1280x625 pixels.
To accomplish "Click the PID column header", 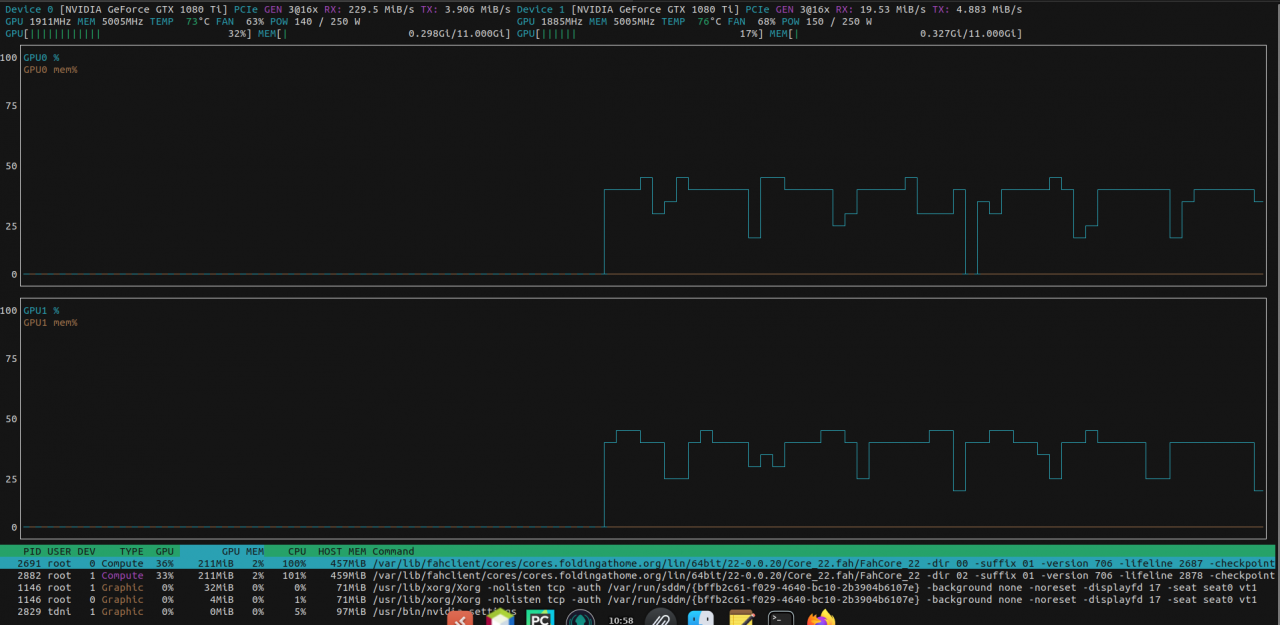I will click(32, 551).
